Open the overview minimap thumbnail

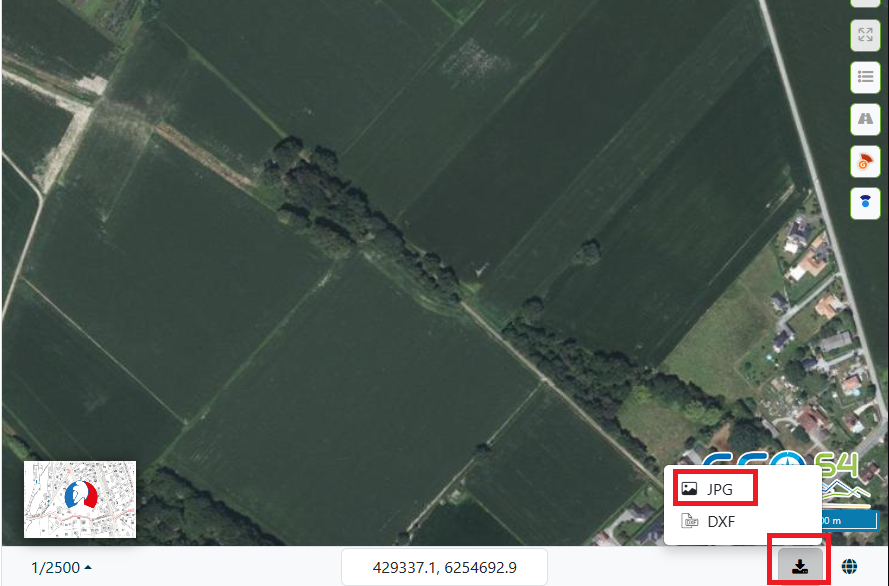click(80, 499)
